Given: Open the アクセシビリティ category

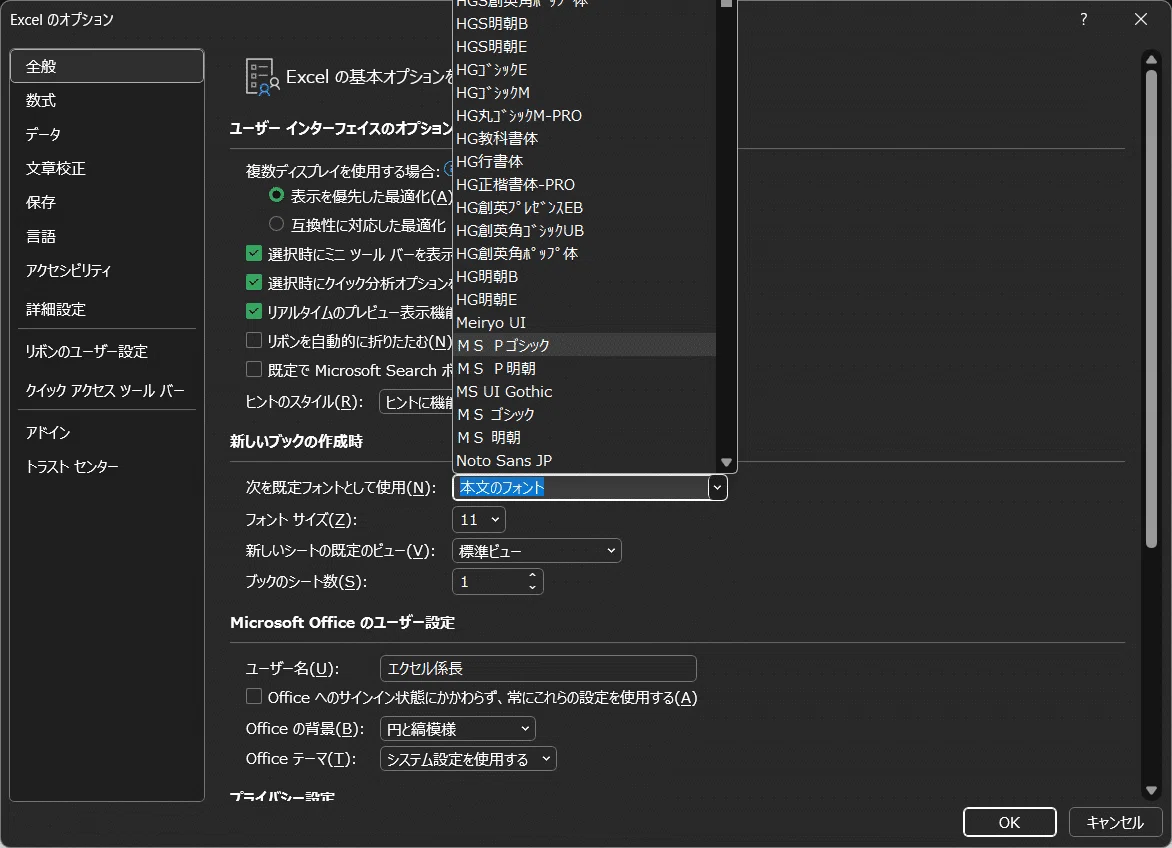Looking at the screenshot, I should 107,270.
